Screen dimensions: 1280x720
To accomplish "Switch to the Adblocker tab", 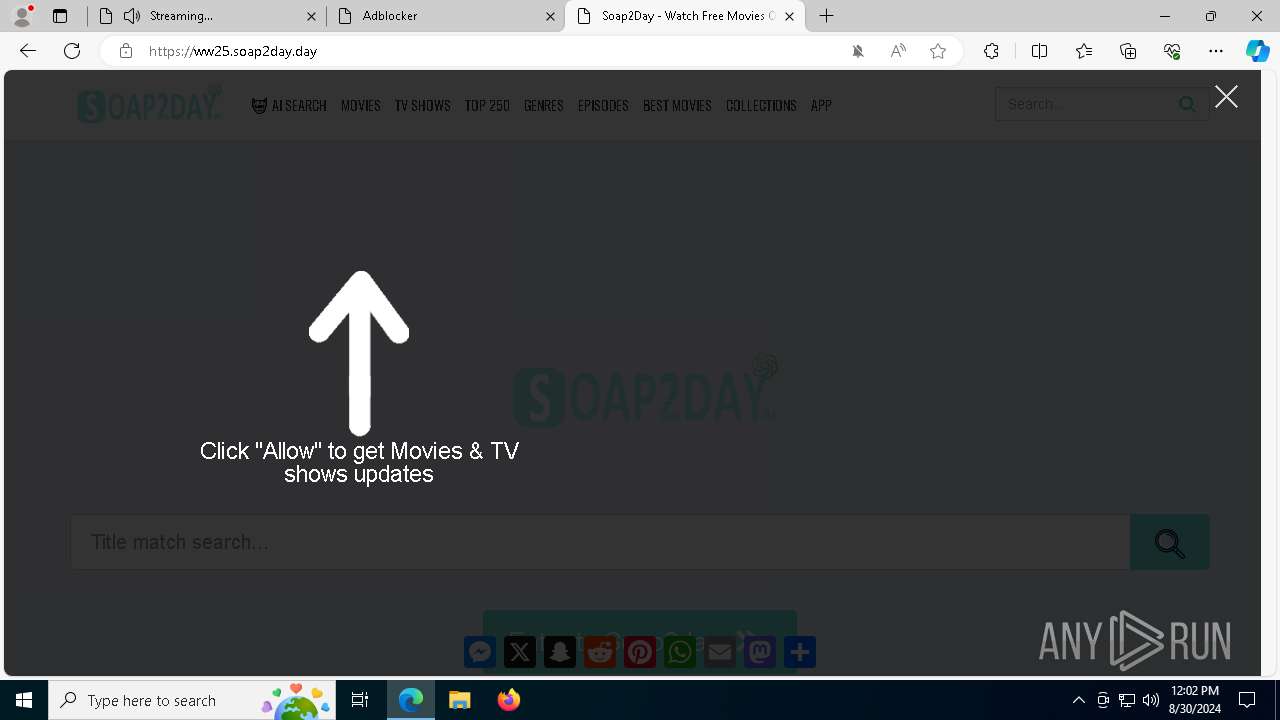I will pyautogui.click(x=445, y=16).
